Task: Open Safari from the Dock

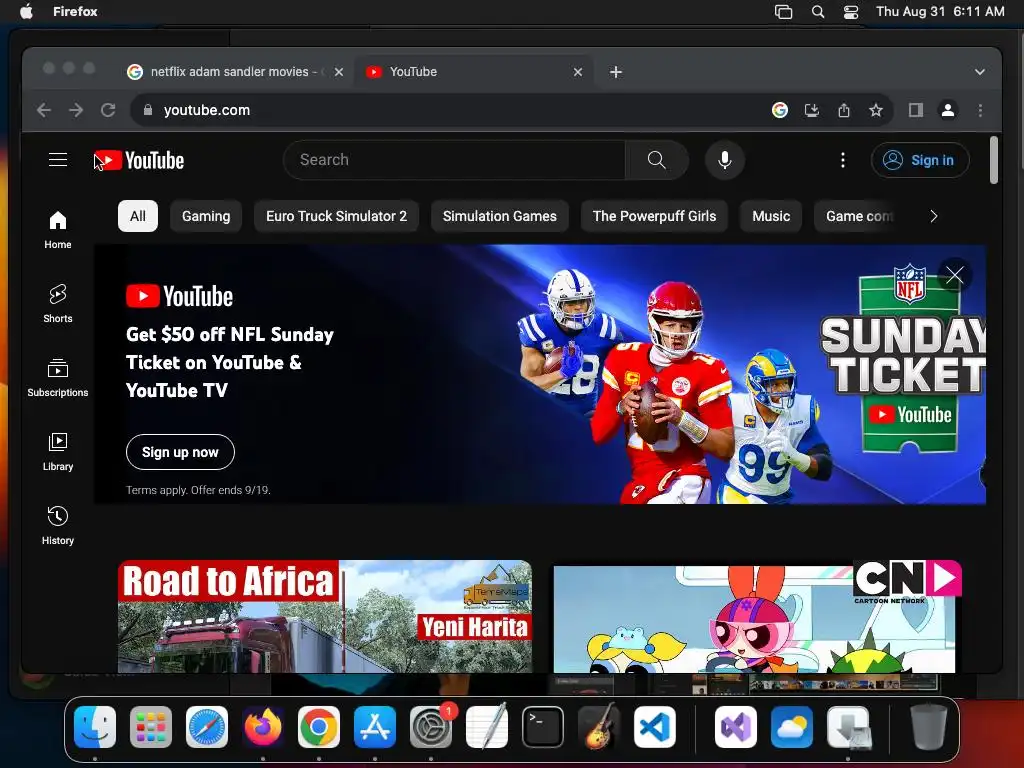Action: (207, 727)
